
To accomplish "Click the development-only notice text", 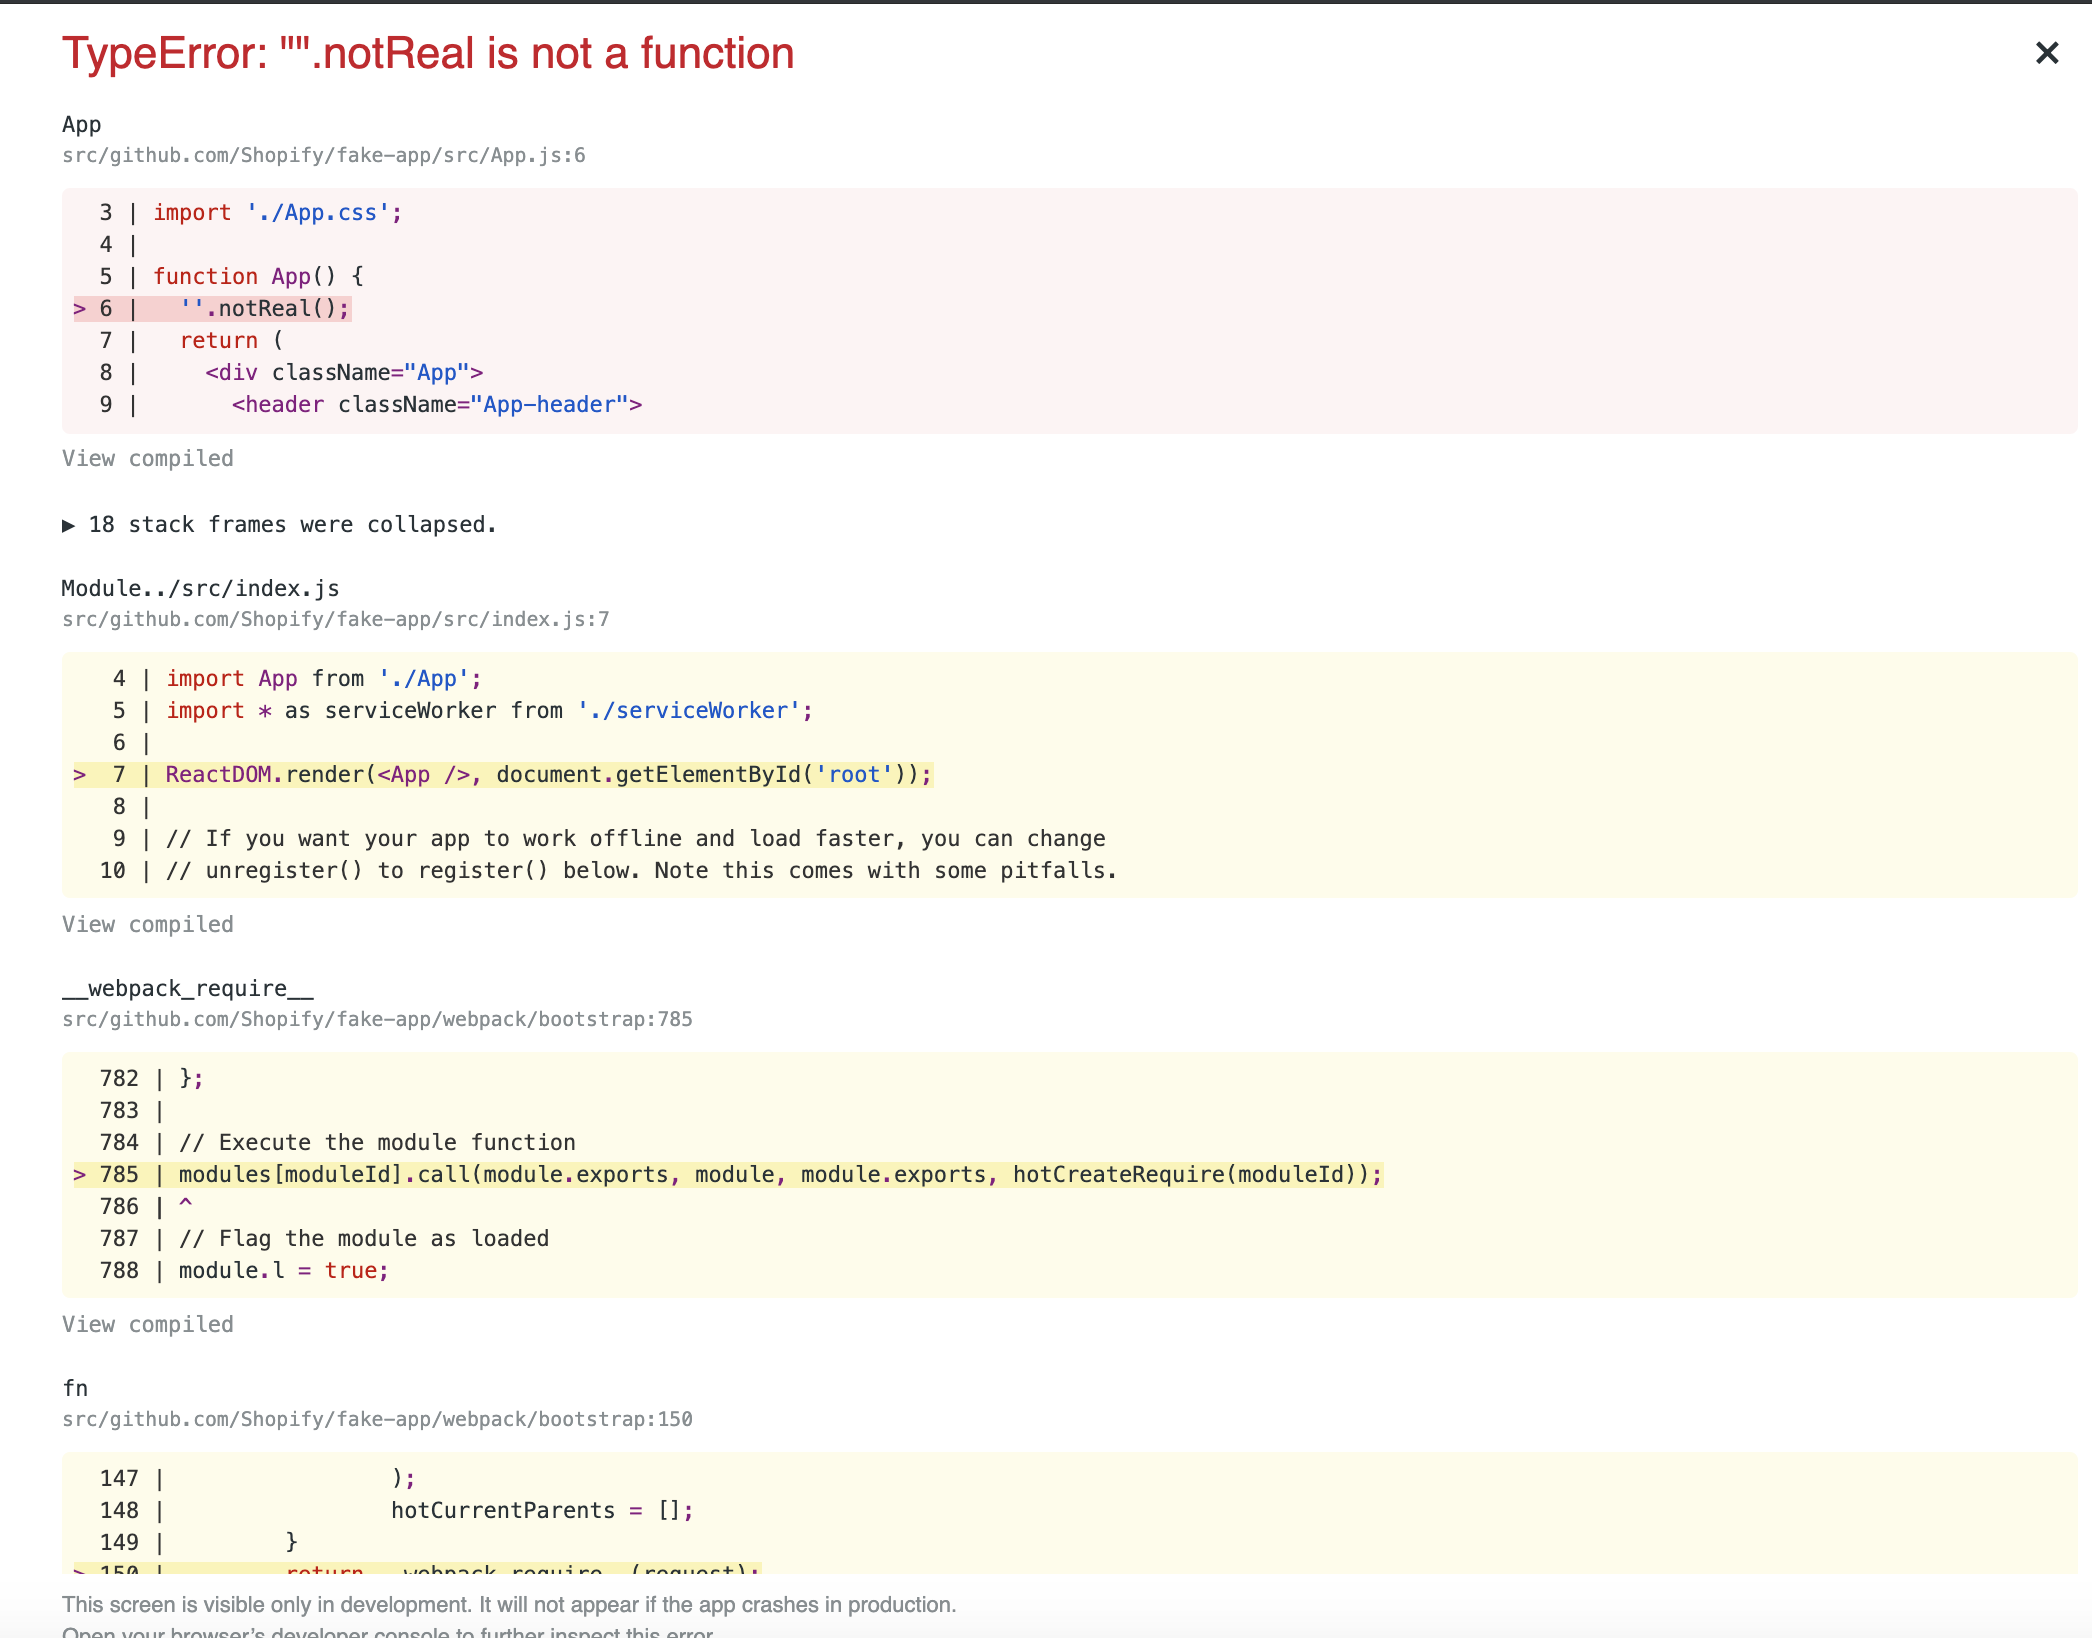I will coord(509,1604).
